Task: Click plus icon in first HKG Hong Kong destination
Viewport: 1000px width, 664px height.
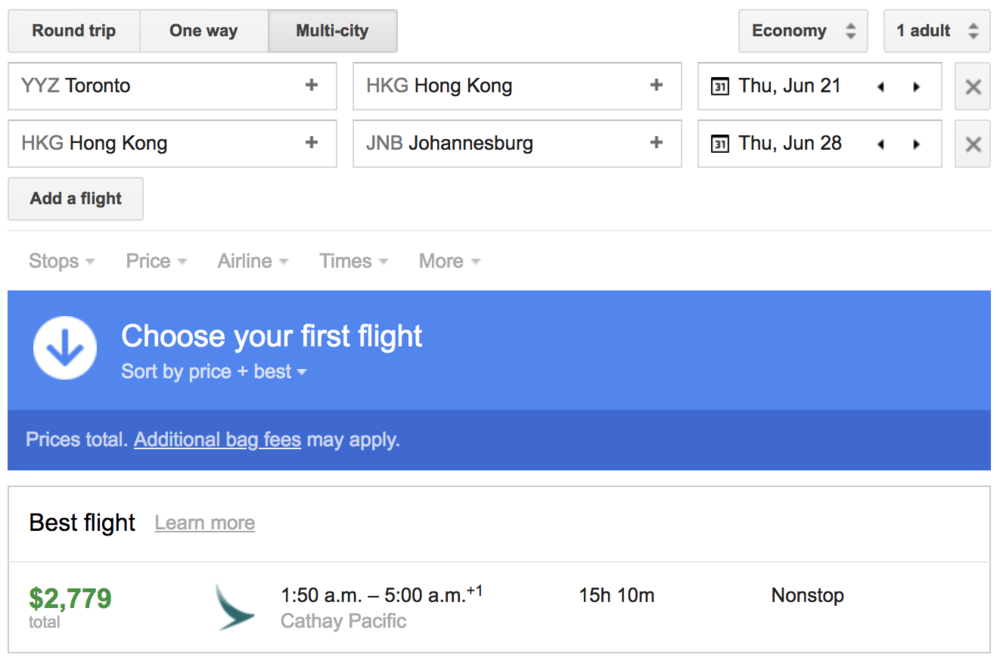Action: click(657, 86)
